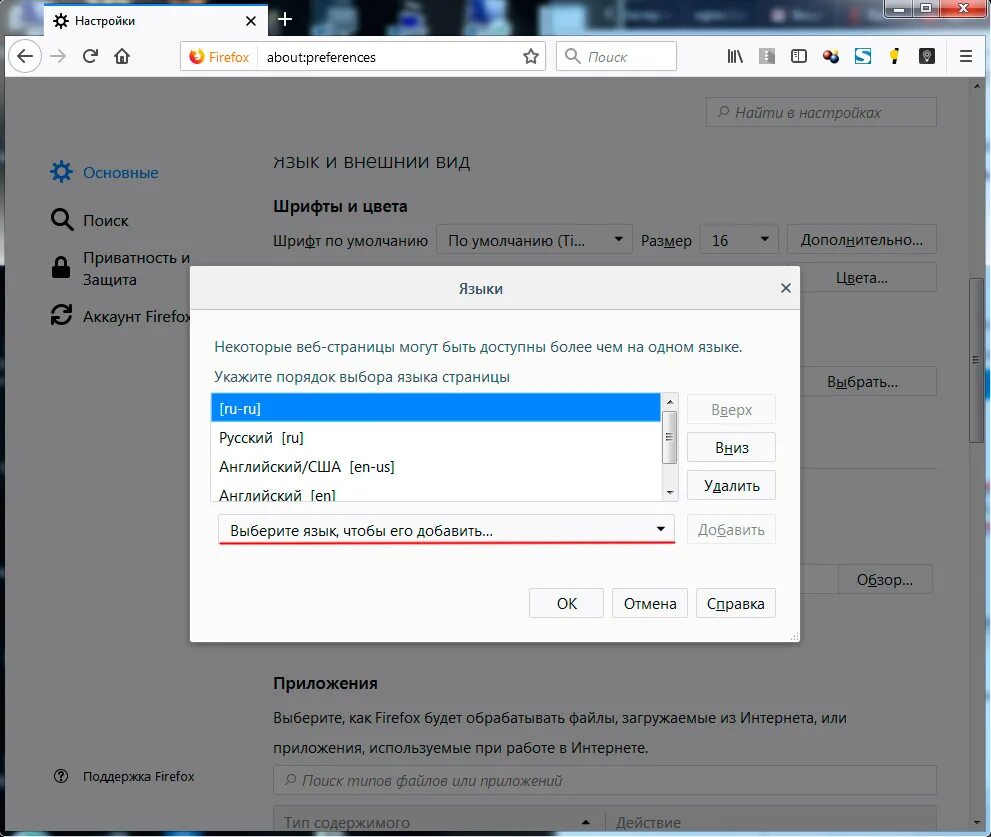Click the dialog resize grip corner

(x=794, y=636)
